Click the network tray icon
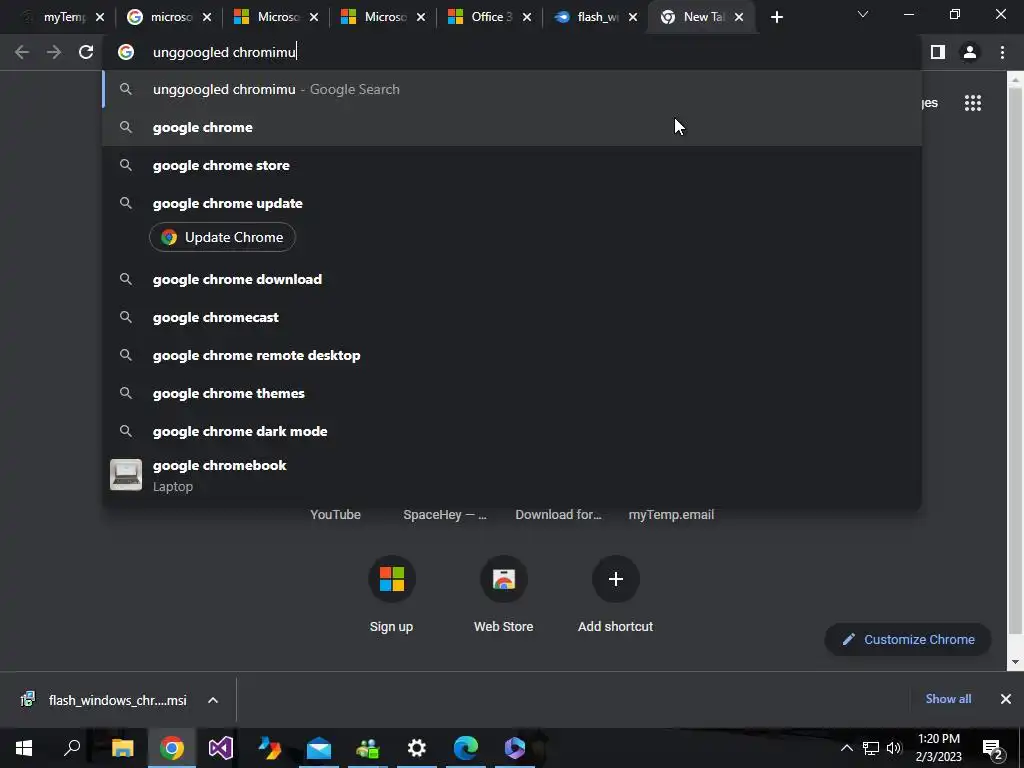 (871, 748)
